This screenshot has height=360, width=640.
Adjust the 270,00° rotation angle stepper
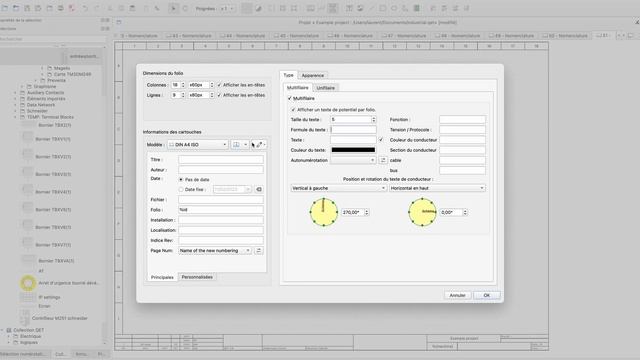pyautogui.click(x=367, y=212)
